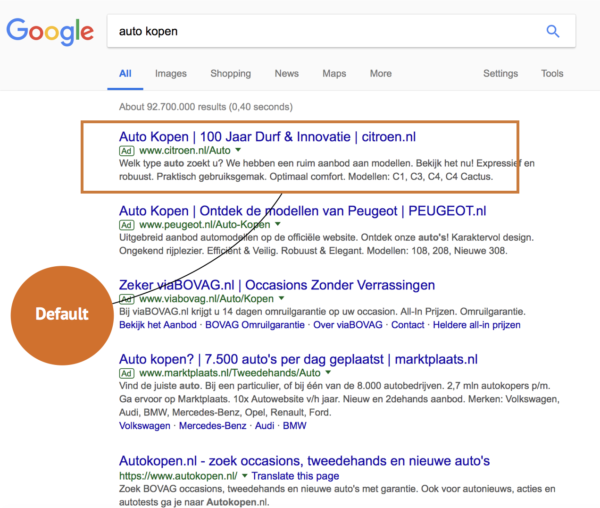Switch to the All tab
The width and height of the screenshot is (600, 508).
pyautogui.click(x=125, y=73)
